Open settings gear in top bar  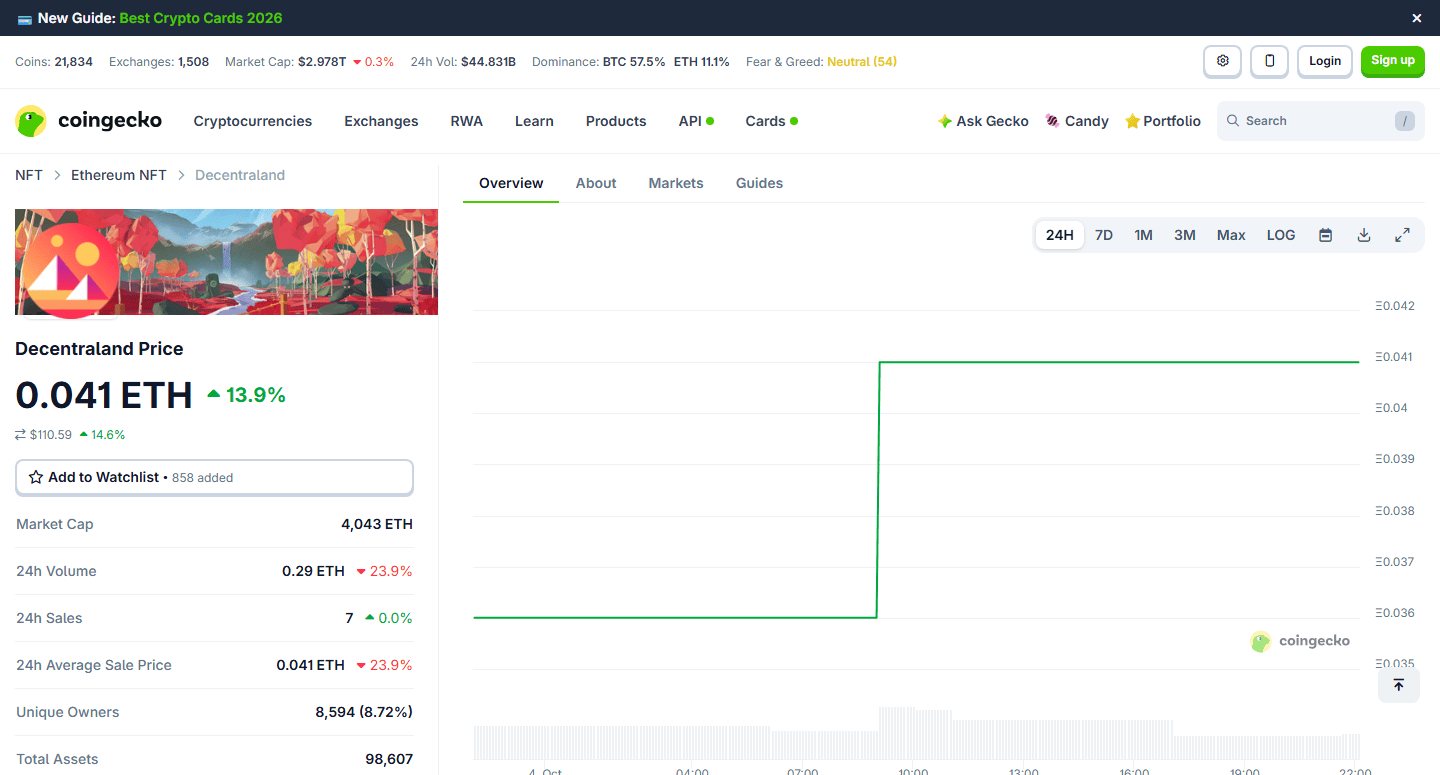pyautogui.click(x=1222, y=61)
